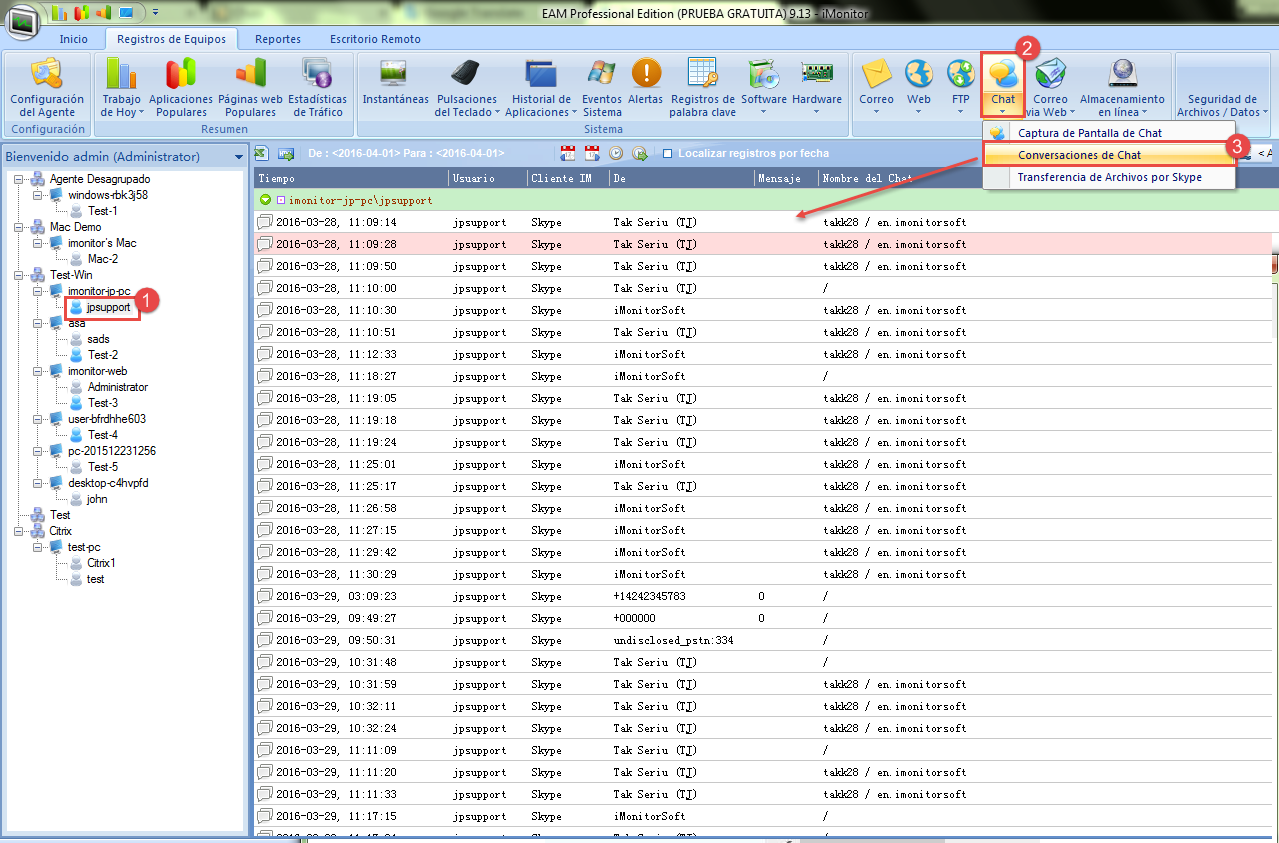Click the second calendar date icon
Viewport: 1279px width, 843px height.
pos(592,153)
